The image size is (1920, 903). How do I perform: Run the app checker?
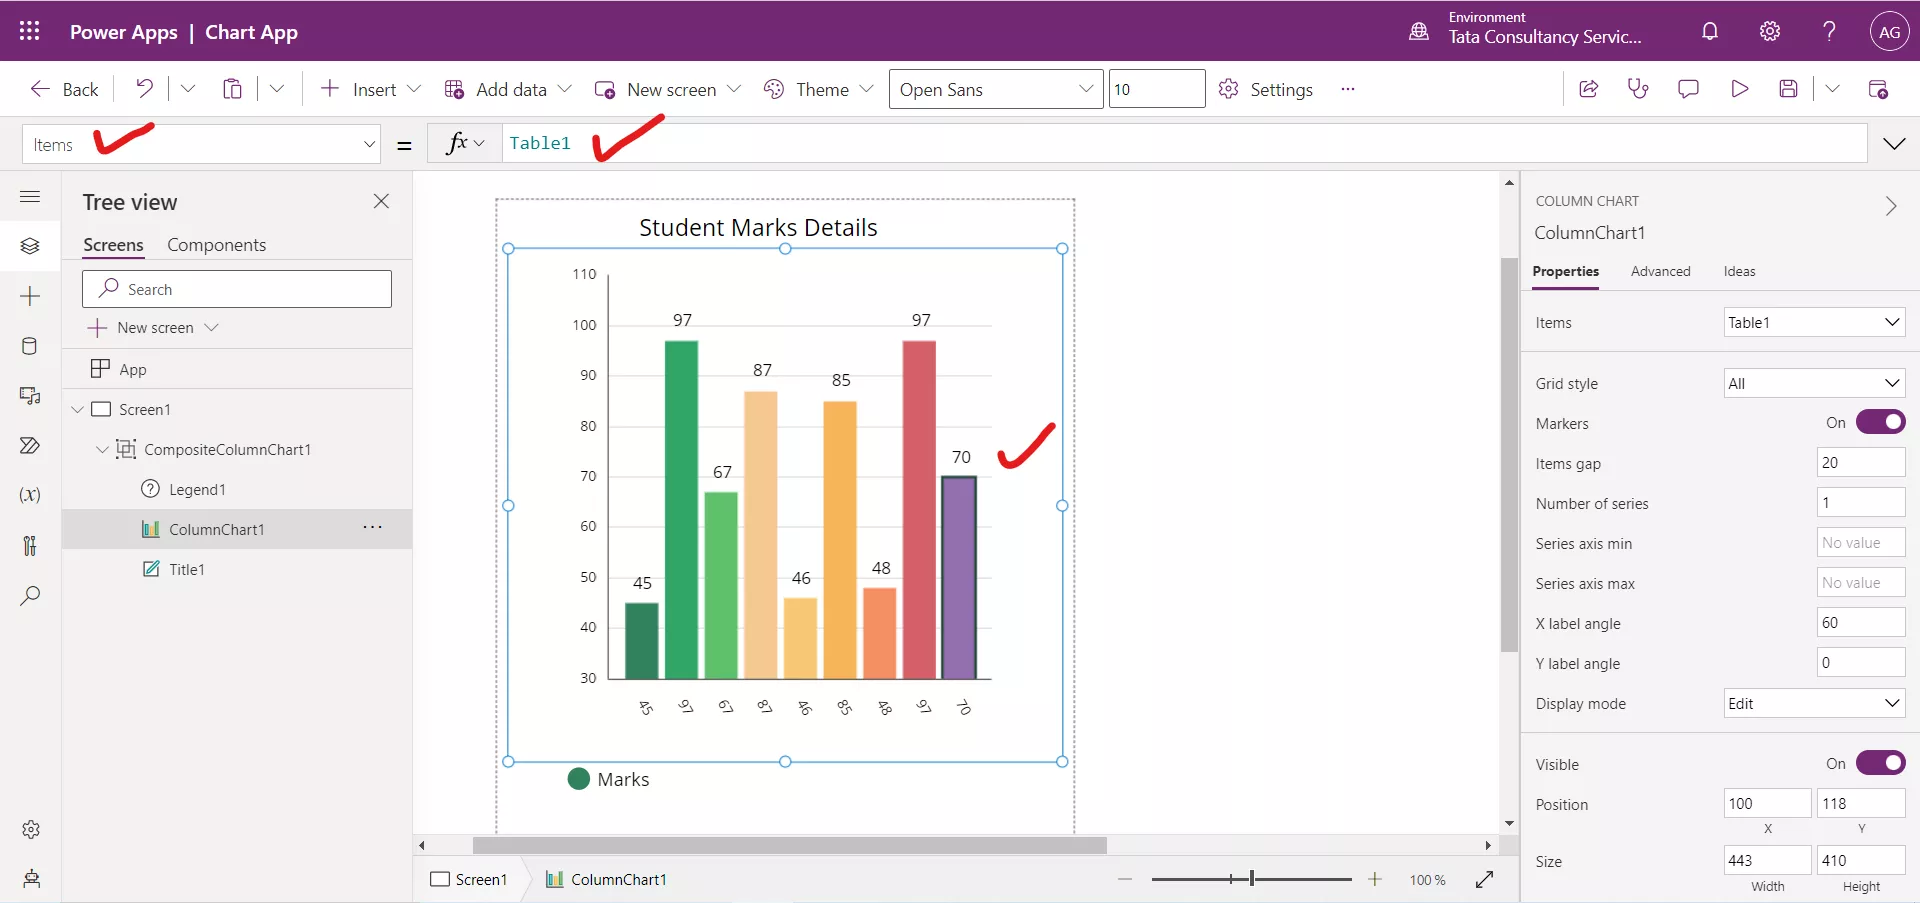tap(1639, 88)
